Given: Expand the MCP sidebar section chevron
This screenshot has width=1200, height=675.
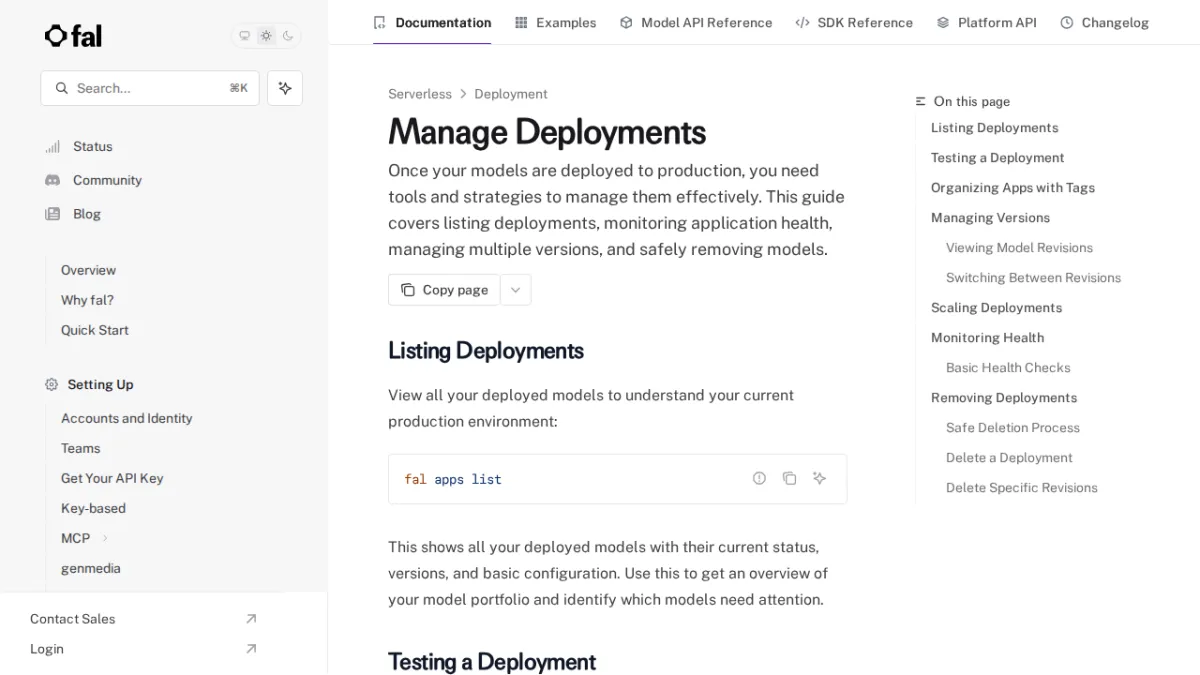Looking at the screenshot, I should tap(105, 538).
